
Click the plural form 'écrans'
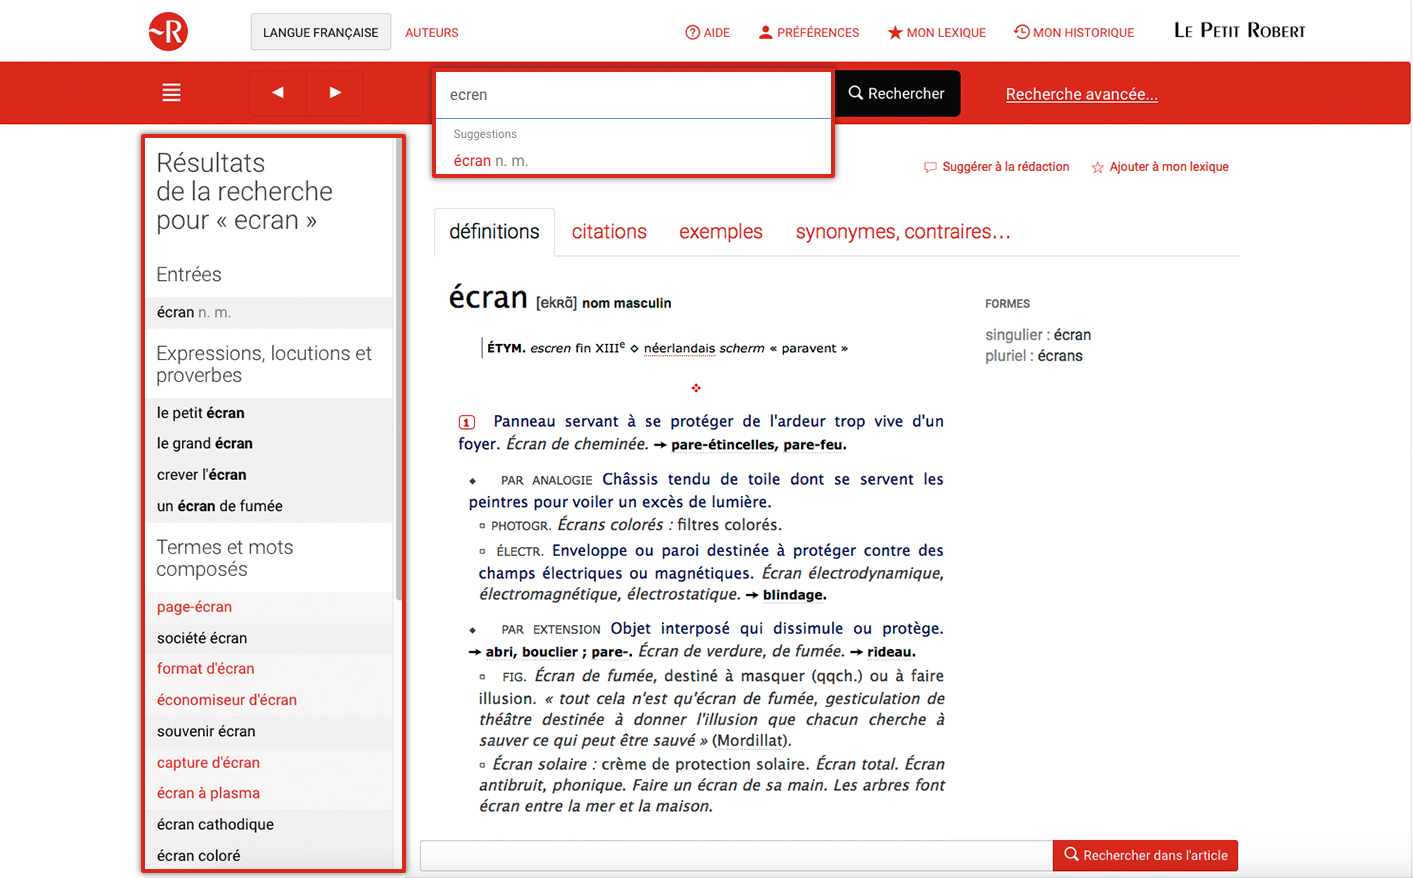click(x=1060, y=356)
